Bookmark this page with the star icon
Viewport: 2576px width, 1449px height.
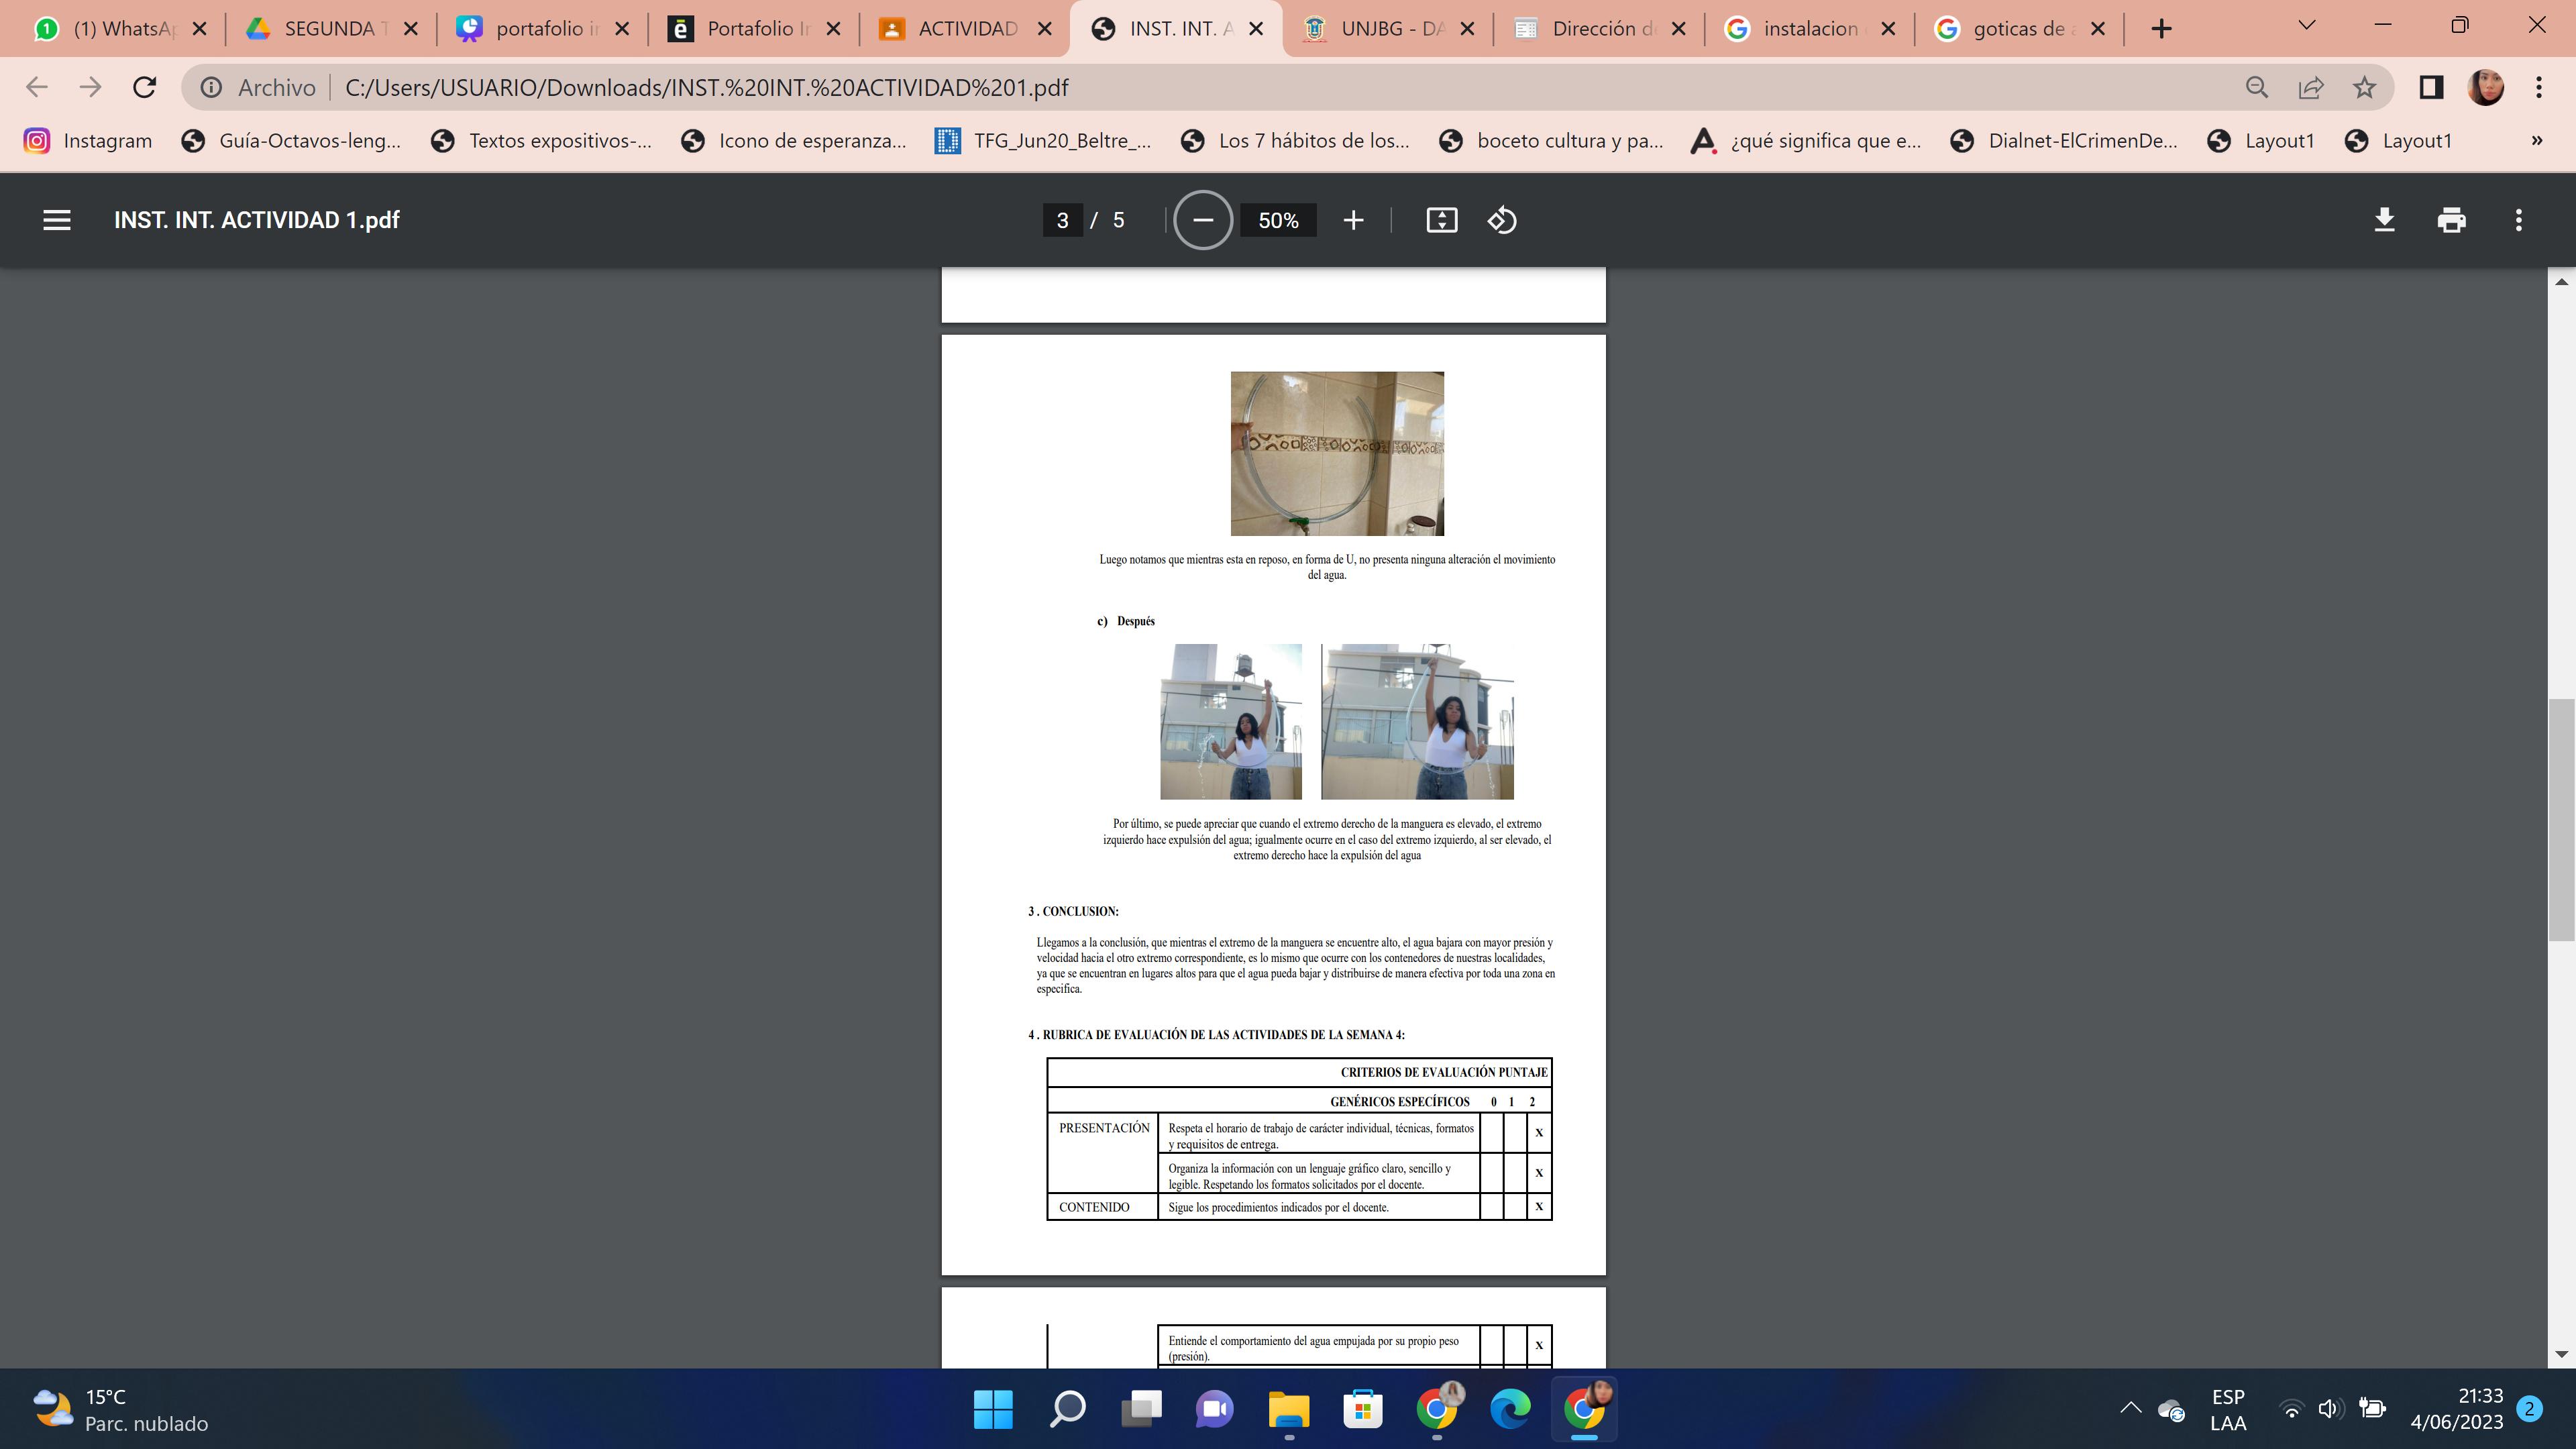[2364, 88]
